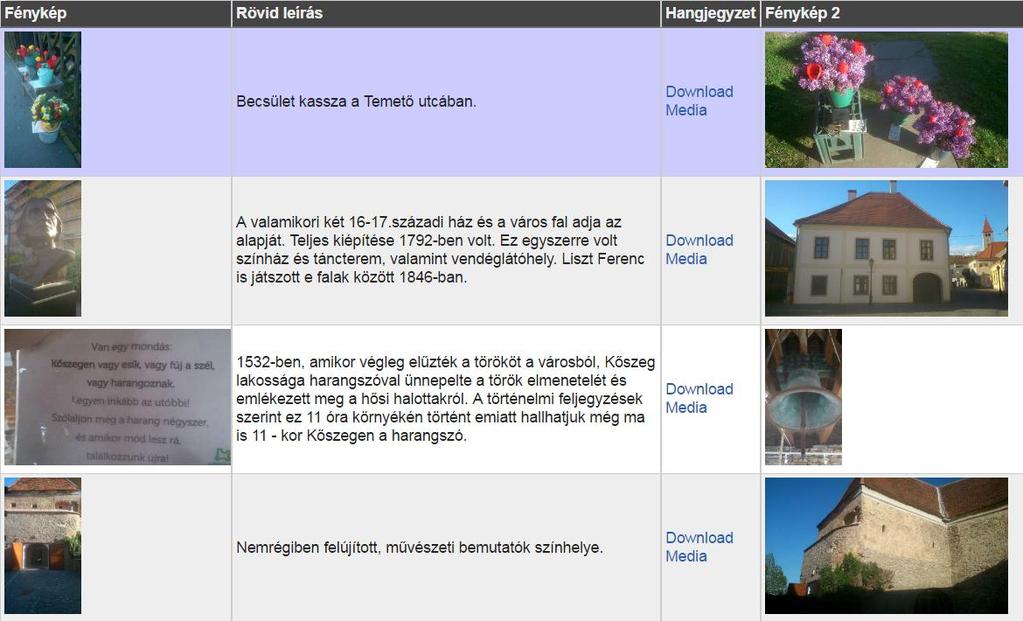Open flower pots thumbnail in Becsület kassza row
1023x621 pixels.
click(x=43, y=100)
